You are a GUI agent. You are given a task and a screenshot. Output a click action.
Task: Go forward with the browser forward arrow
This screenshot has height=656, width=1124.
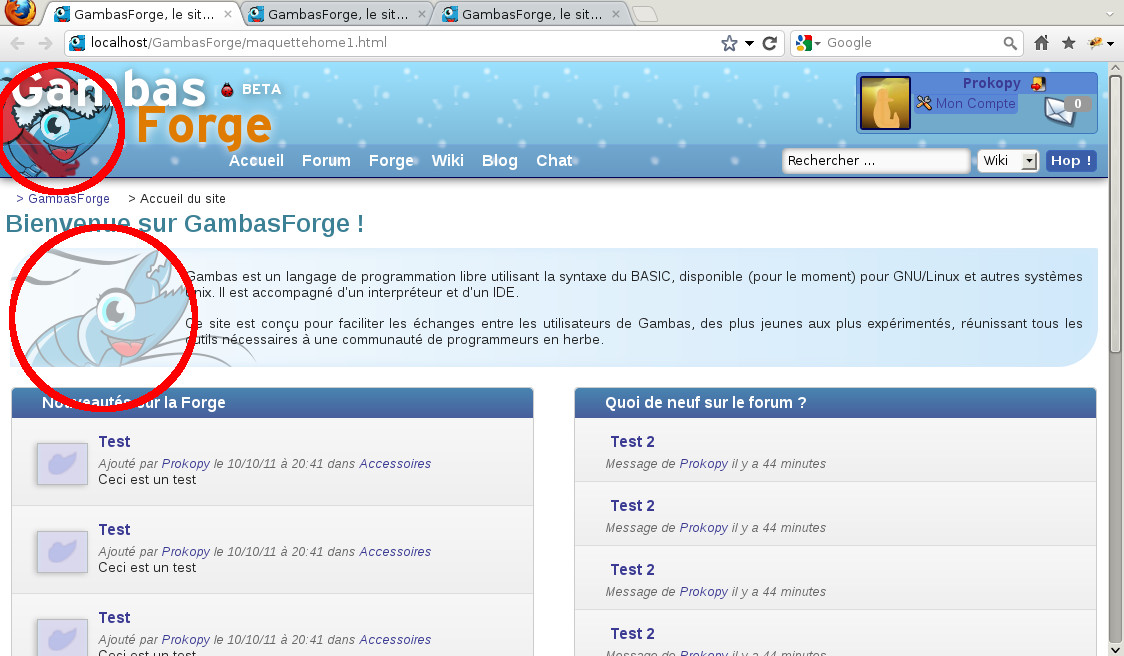pos(45,43)
